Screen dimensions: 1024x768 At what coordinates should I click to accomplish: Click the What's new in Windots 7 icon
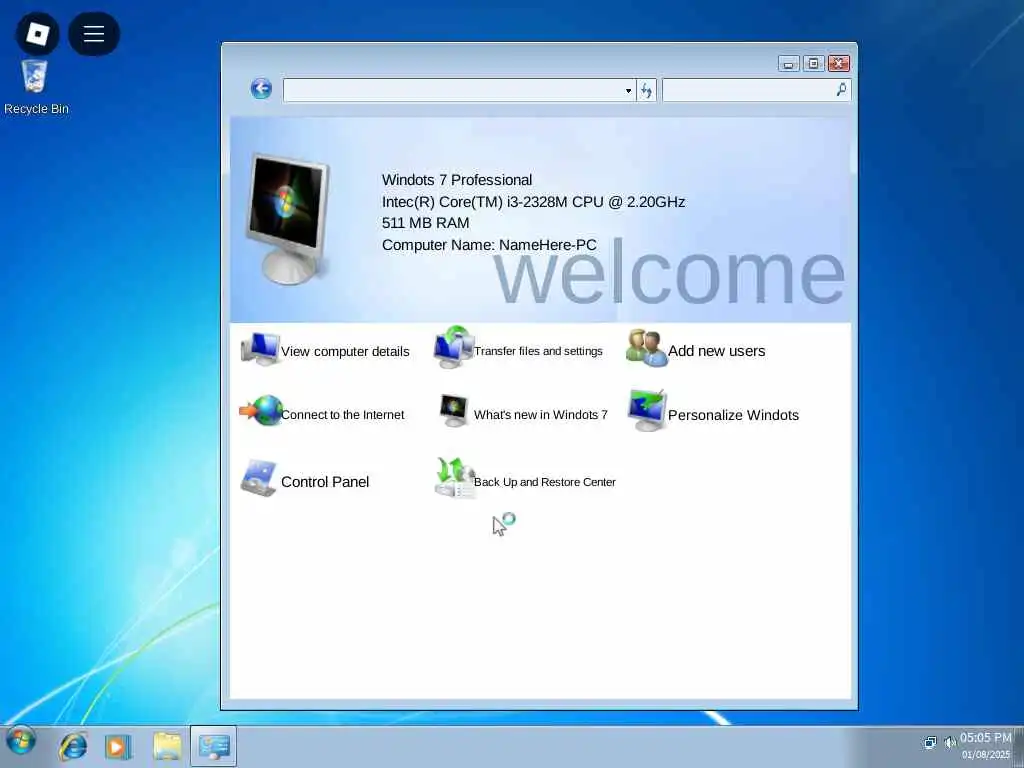tap(454, 411)
